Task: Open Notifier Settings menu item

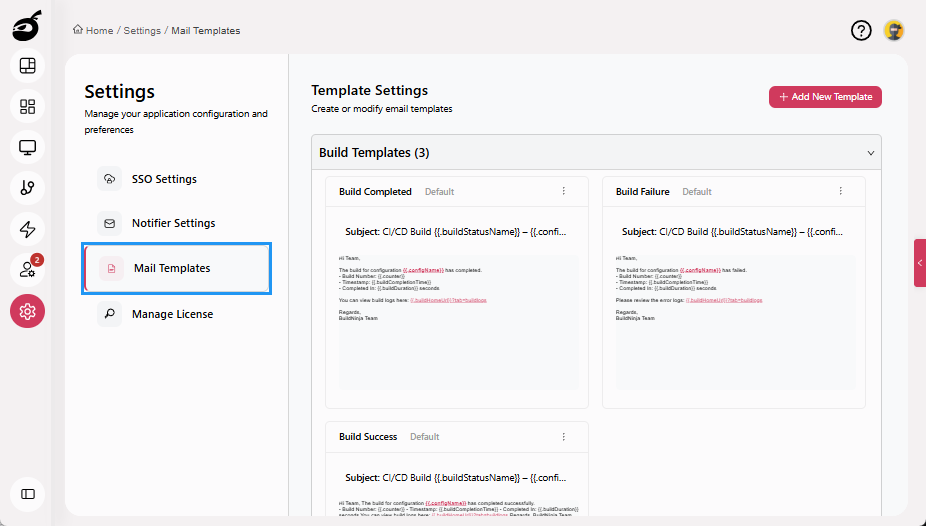Action: 177,223
